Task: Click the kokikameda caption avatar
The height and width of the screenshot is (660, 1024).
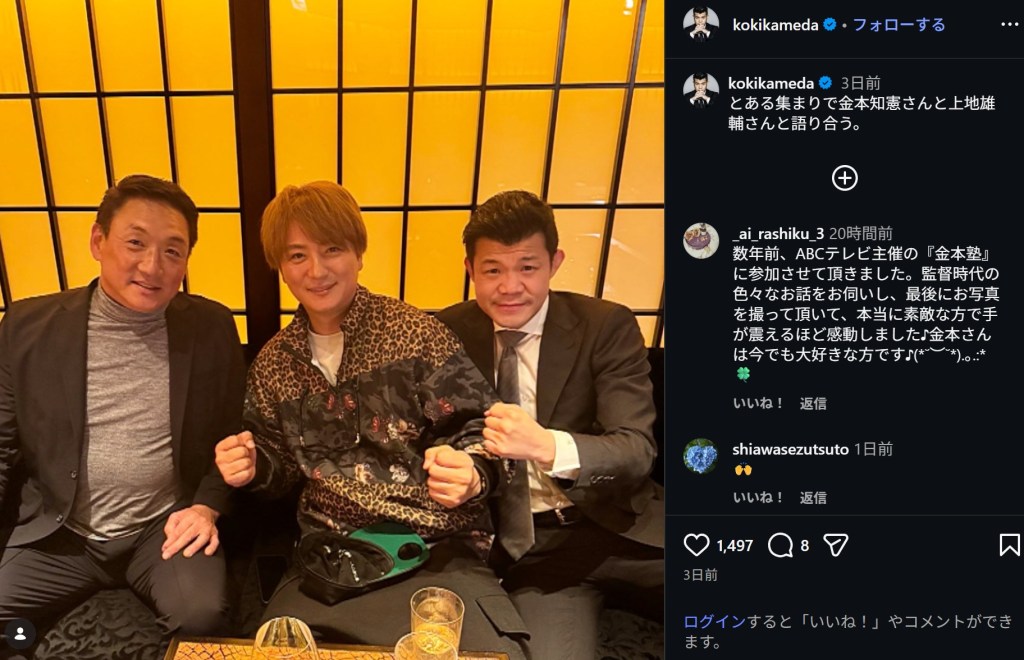Action: [x=701, y=89]
